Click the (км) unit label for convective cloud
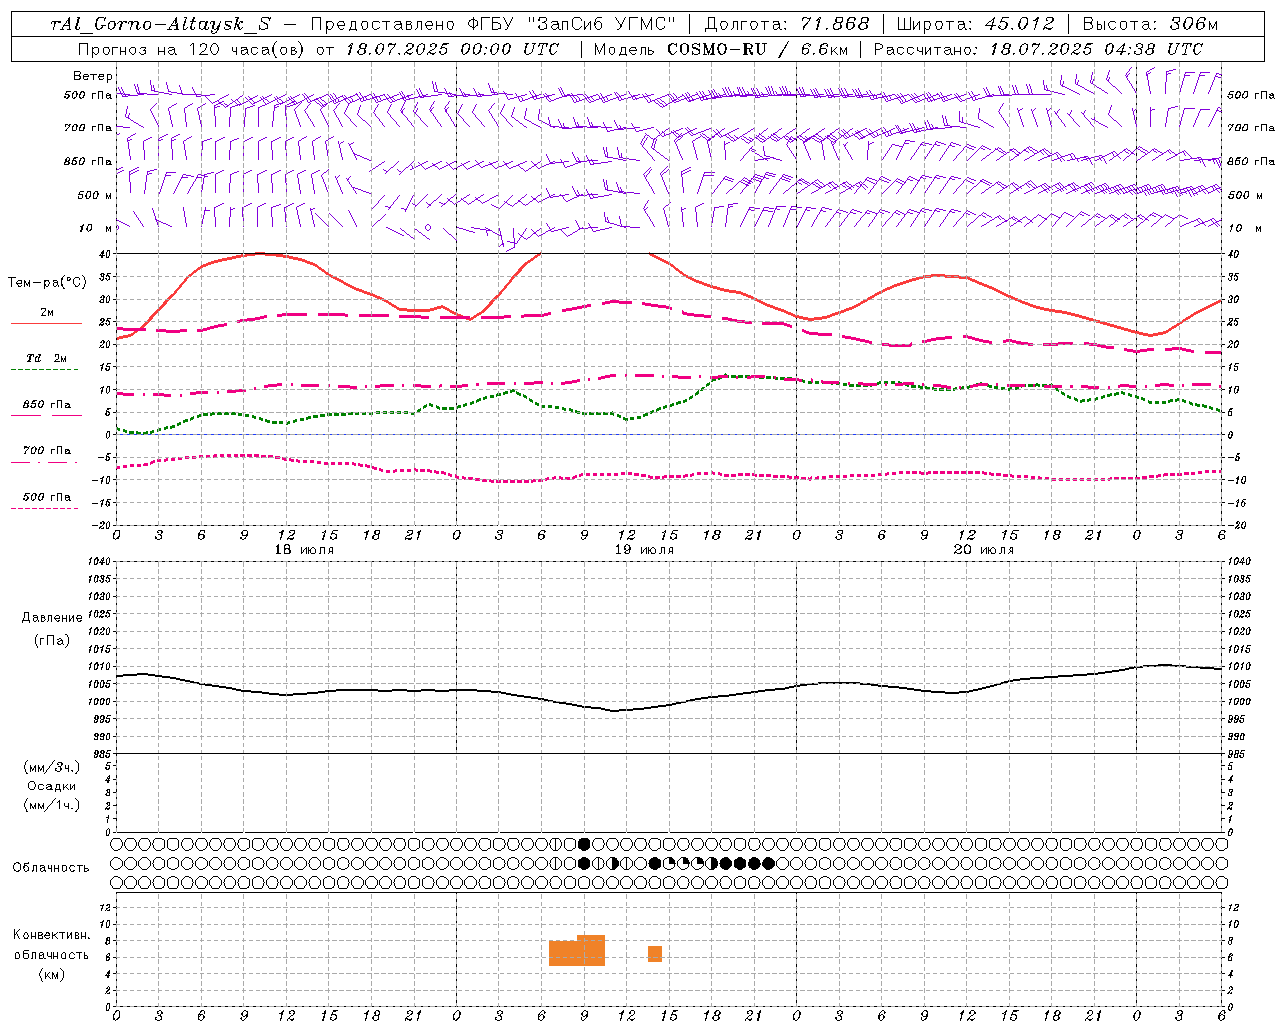The image size is (1280, 1024). tap(52, 974)
